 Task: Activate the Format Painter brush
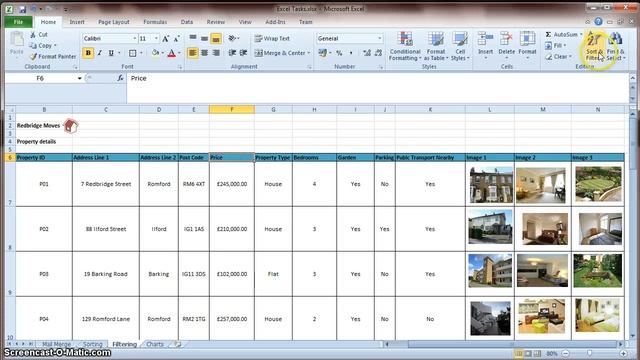pos(33,56)
